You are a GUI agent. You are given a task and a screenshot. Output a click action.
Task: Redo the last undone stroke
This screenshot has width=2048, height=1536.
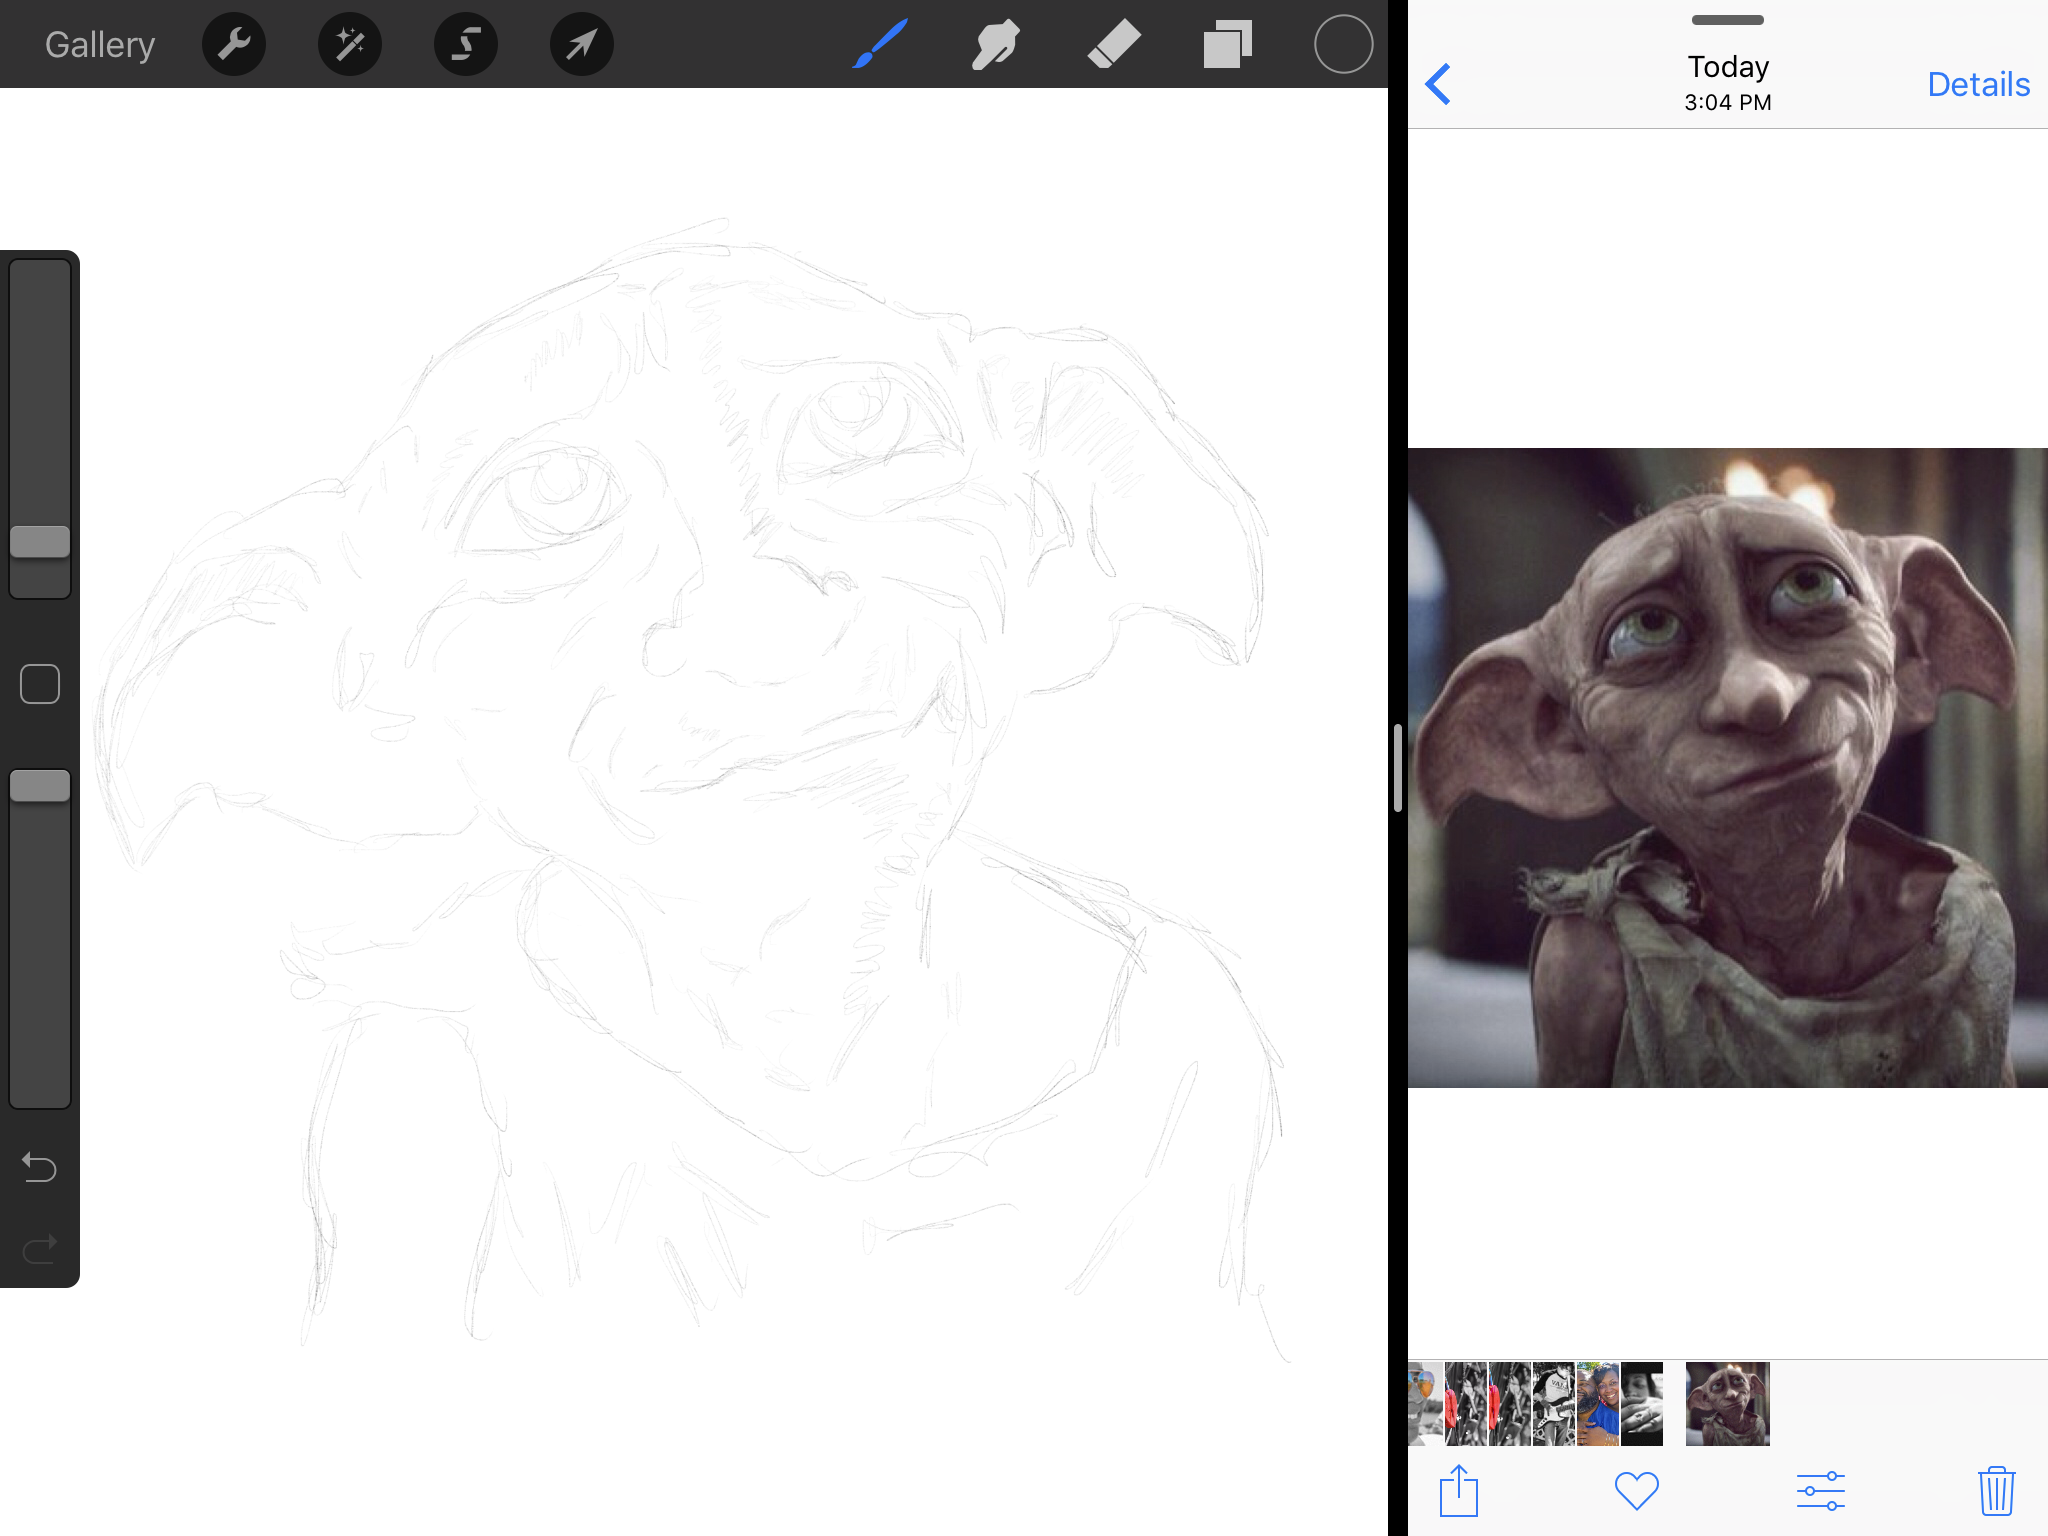pos(40,1249)
